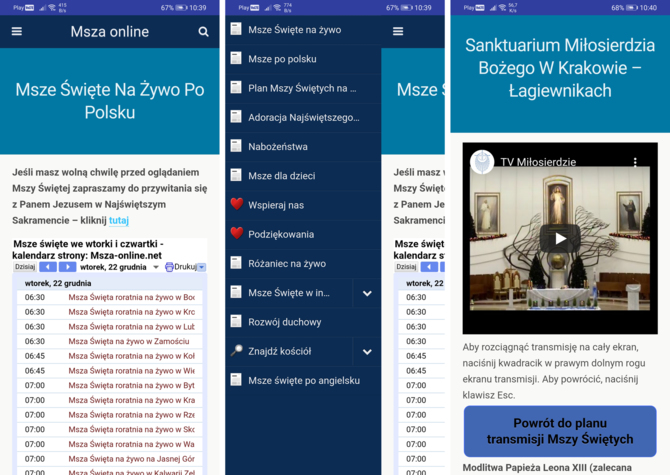Open 07:00 Msza roratnia w Rze event
Viewport: 670px width, 475px height.
pos(110,415)
